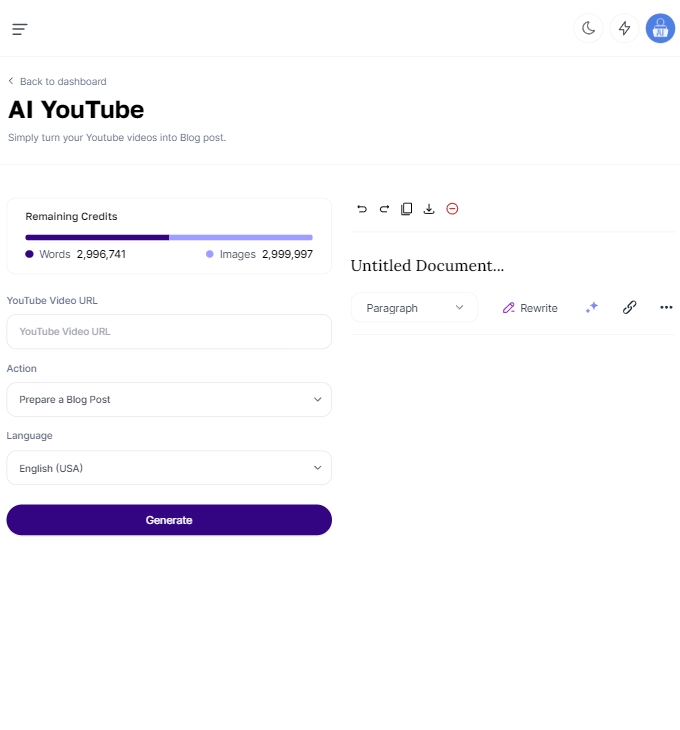Viewport: 680px width, 730px height.
Task: Redo the editor change
Action: [384, 209]
